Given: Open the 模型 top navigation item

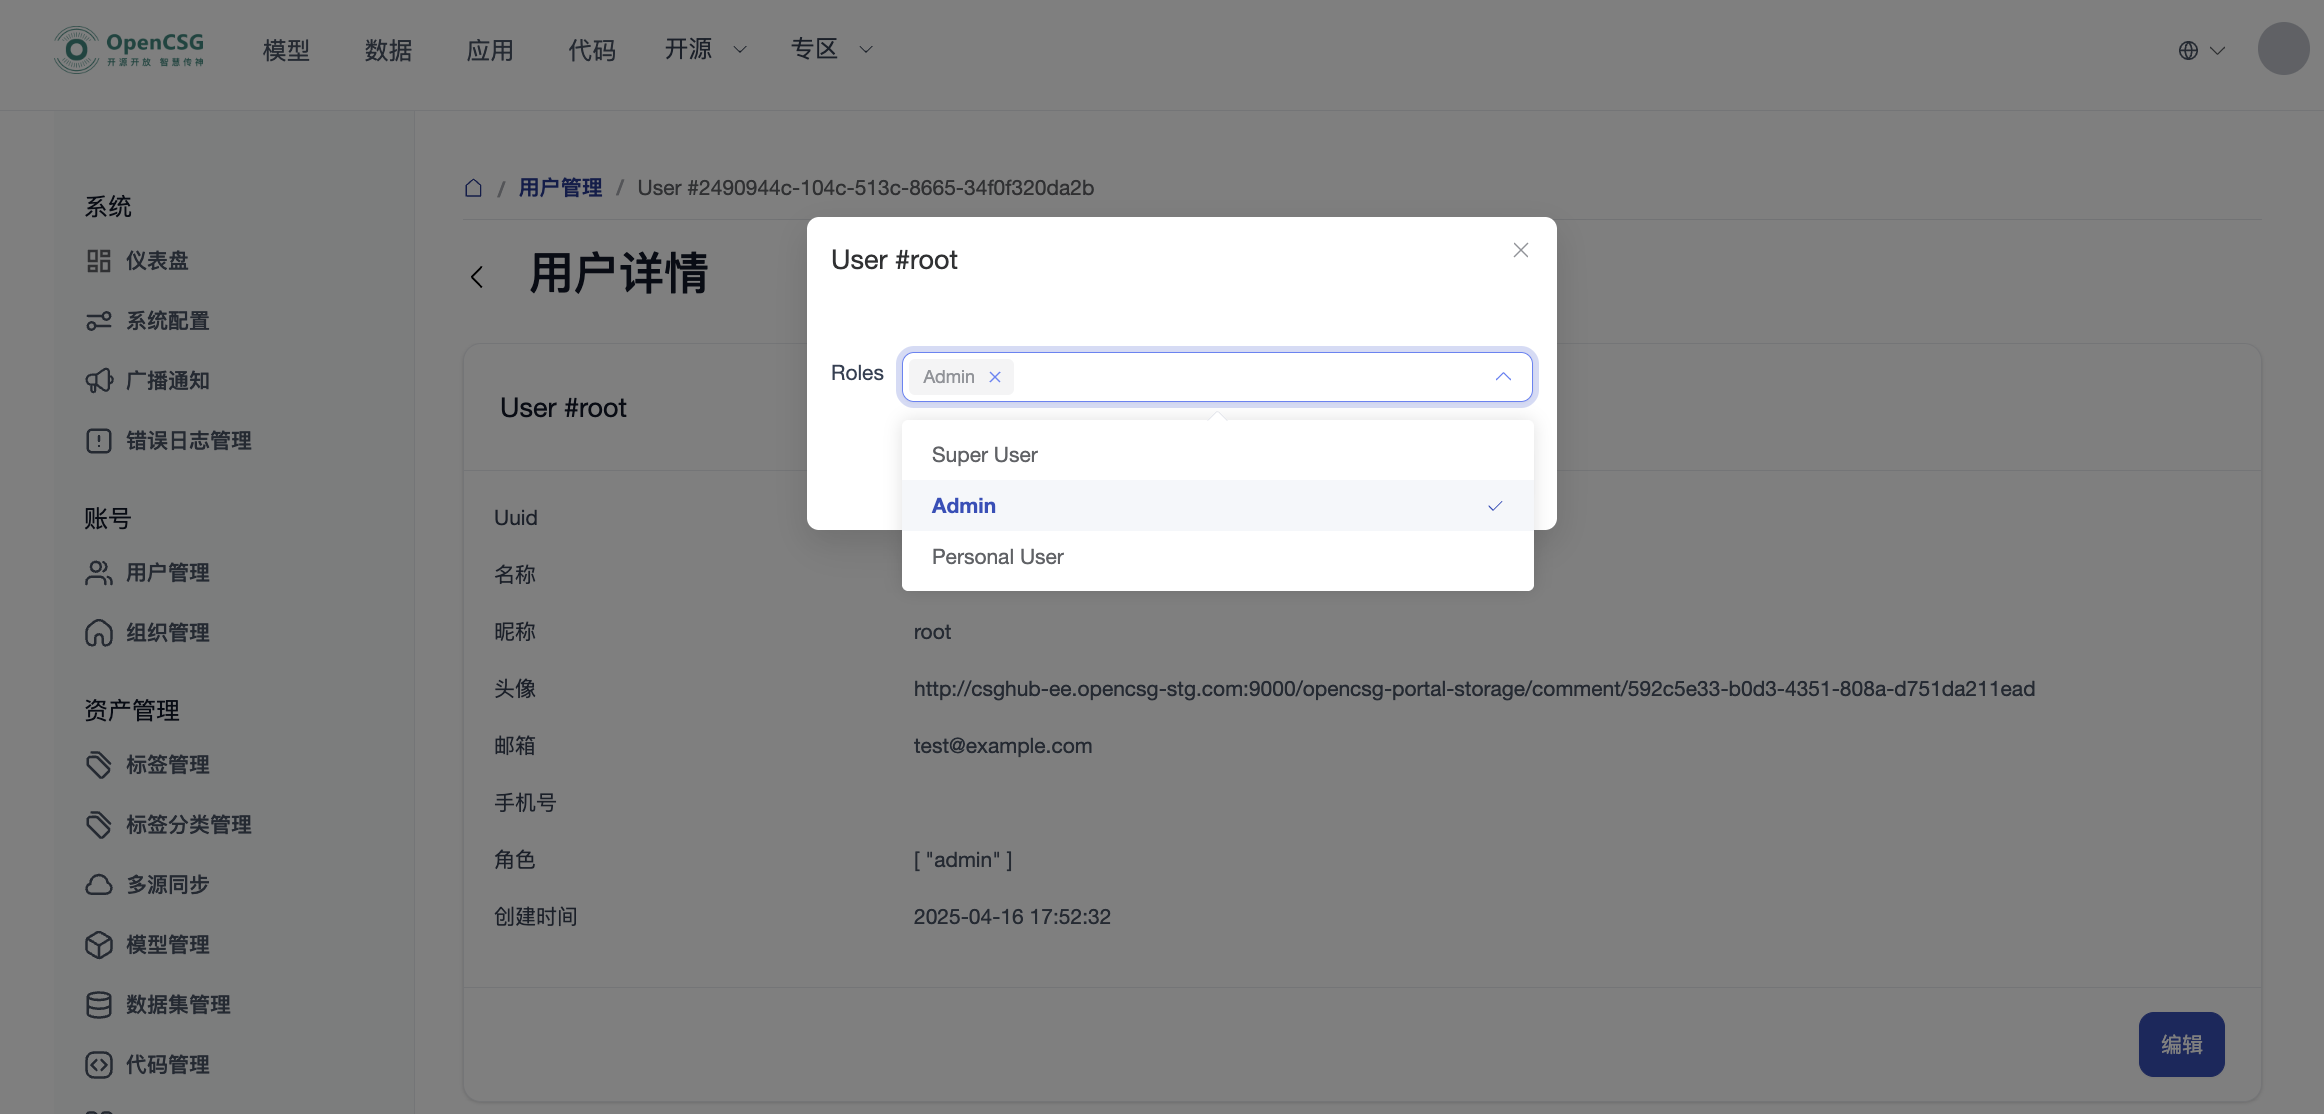Looking at the screenshot, I should [x=286, y=50].
